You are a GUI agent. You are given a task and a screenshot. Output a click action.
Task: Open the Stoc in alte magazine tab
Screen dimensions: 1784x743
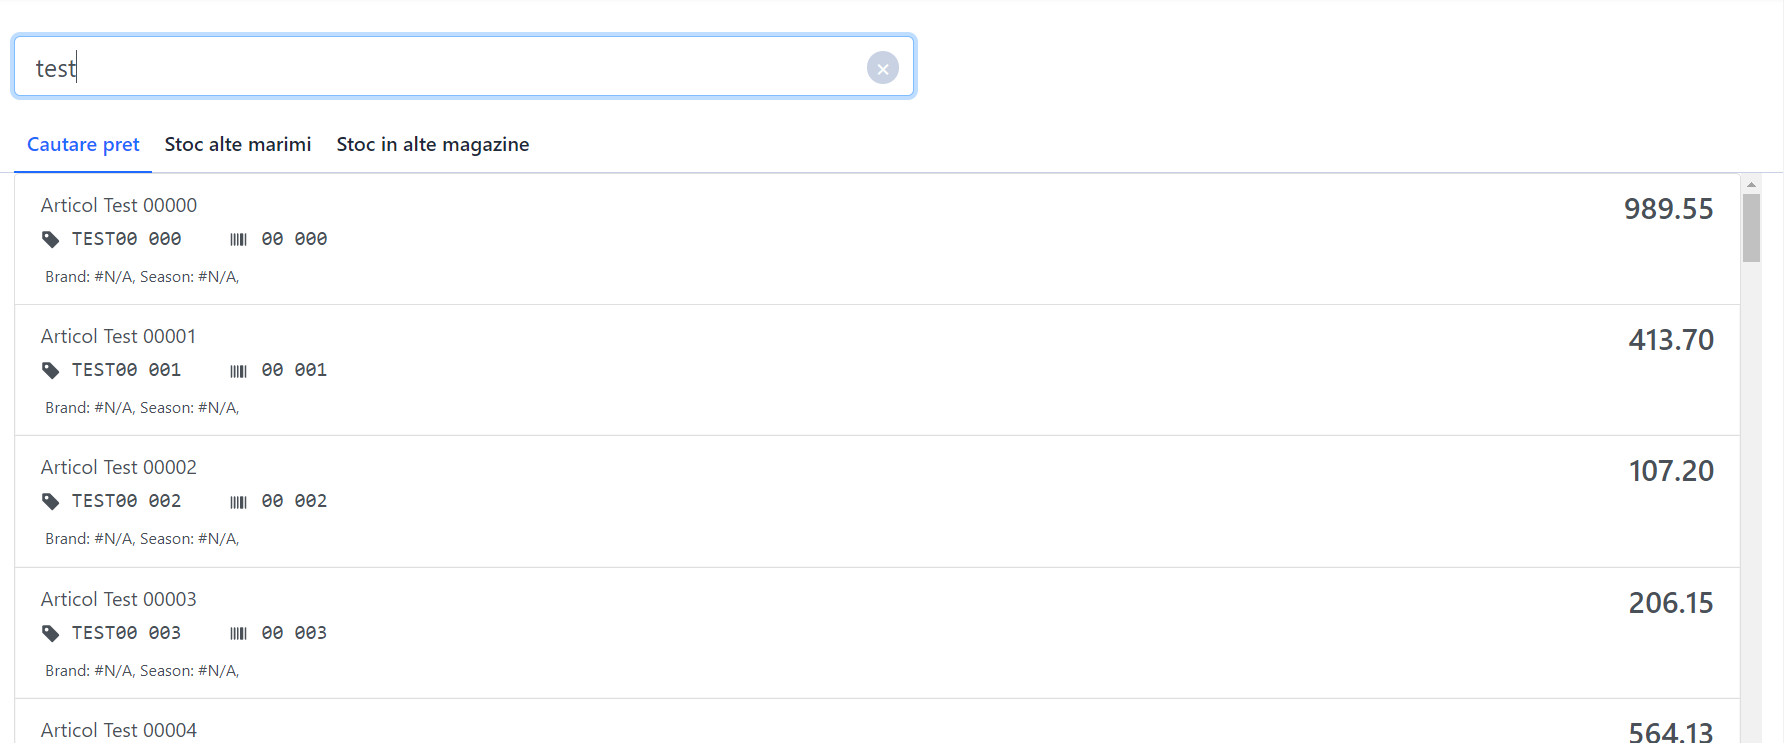tap(433, 144)
